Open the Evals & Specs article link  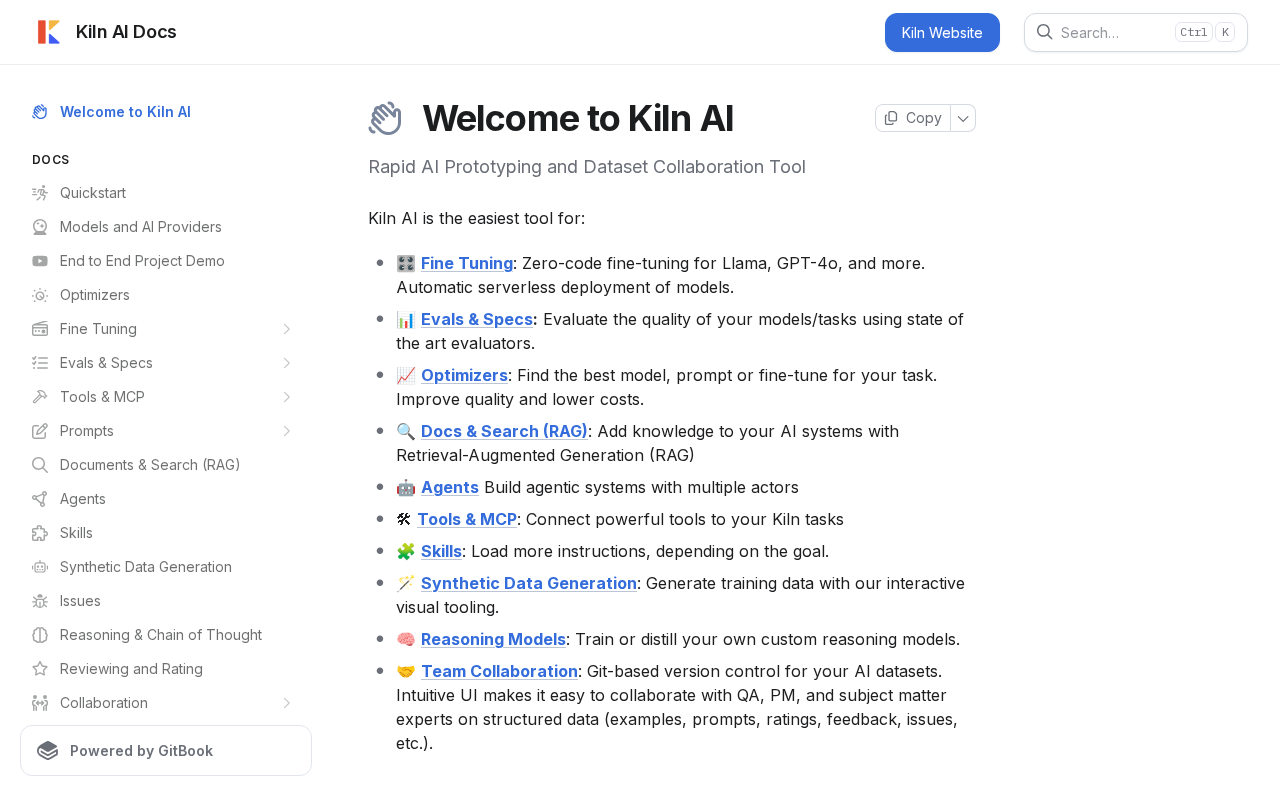(477, 319)
